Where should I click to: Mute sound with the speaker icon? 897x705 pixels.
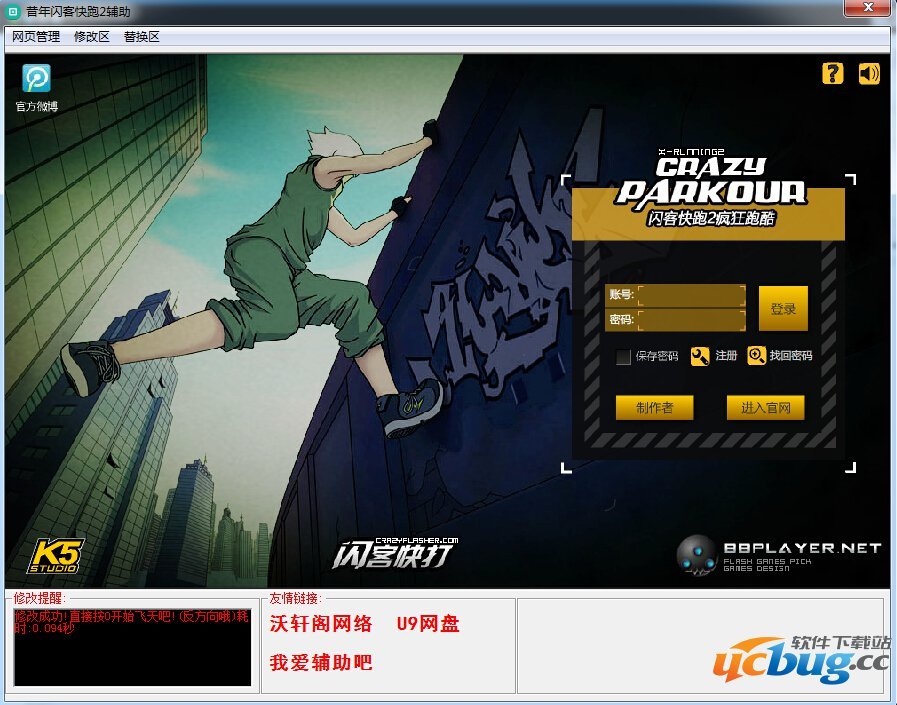click(x=869, y=73)
